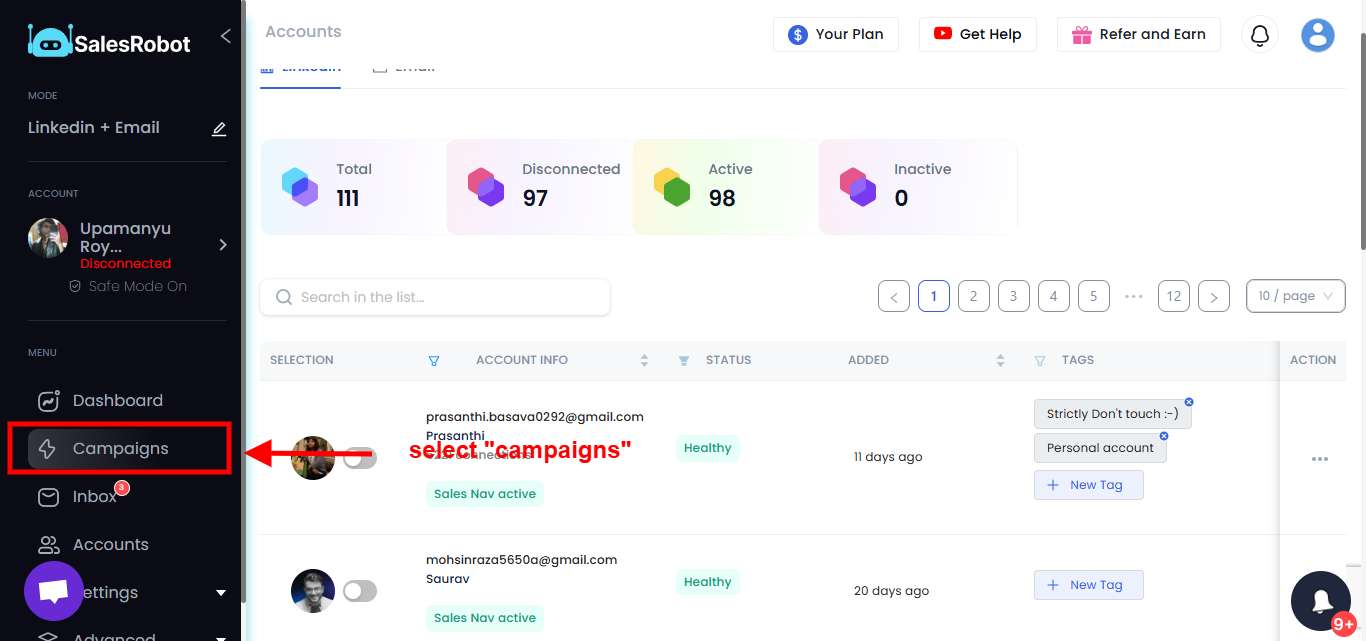
Task: Jump to last page 12
Action: point(1174,296)
